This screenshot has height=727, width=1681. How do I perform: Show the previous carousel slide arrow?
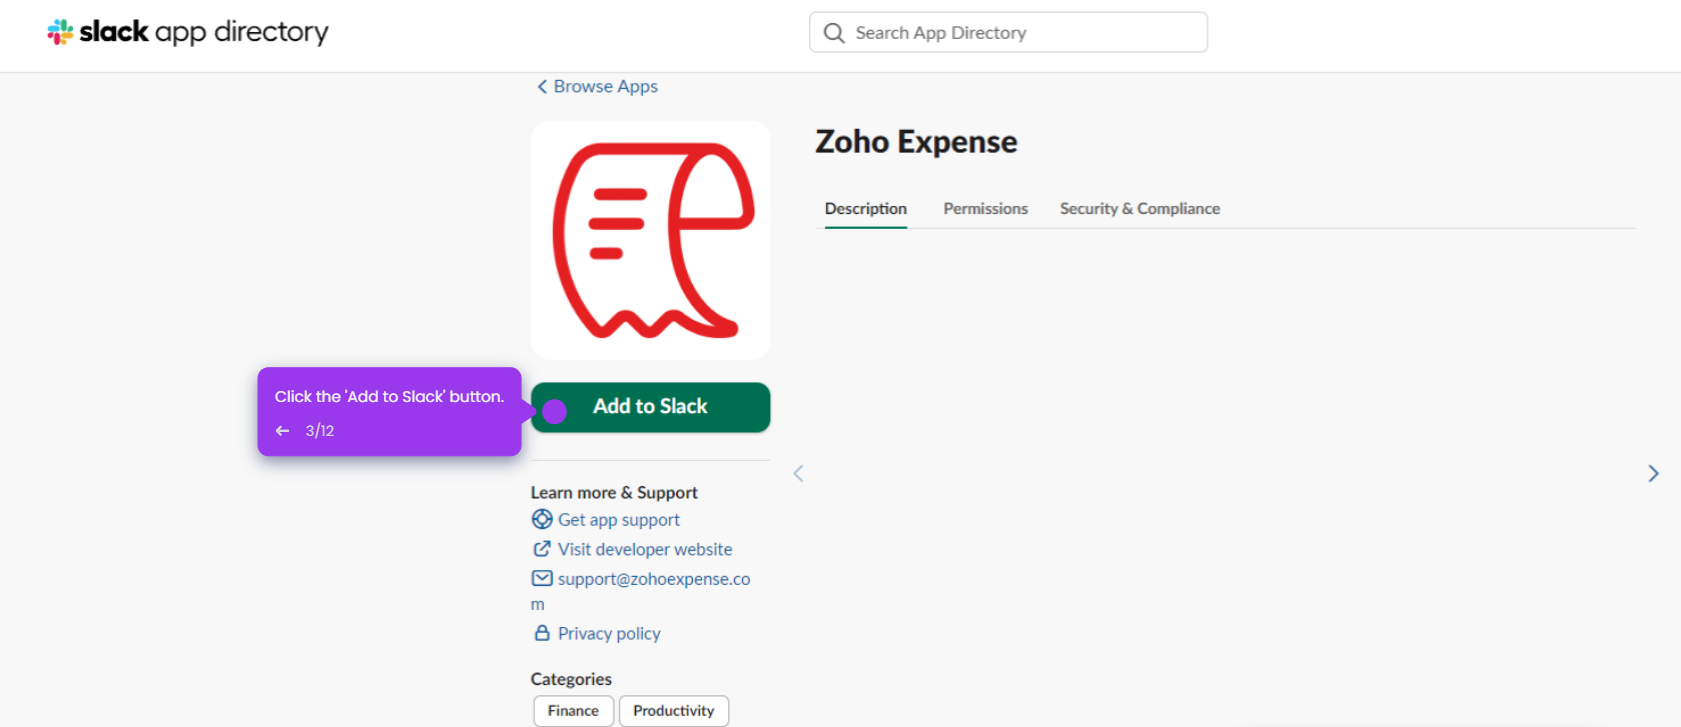[798, 474]
